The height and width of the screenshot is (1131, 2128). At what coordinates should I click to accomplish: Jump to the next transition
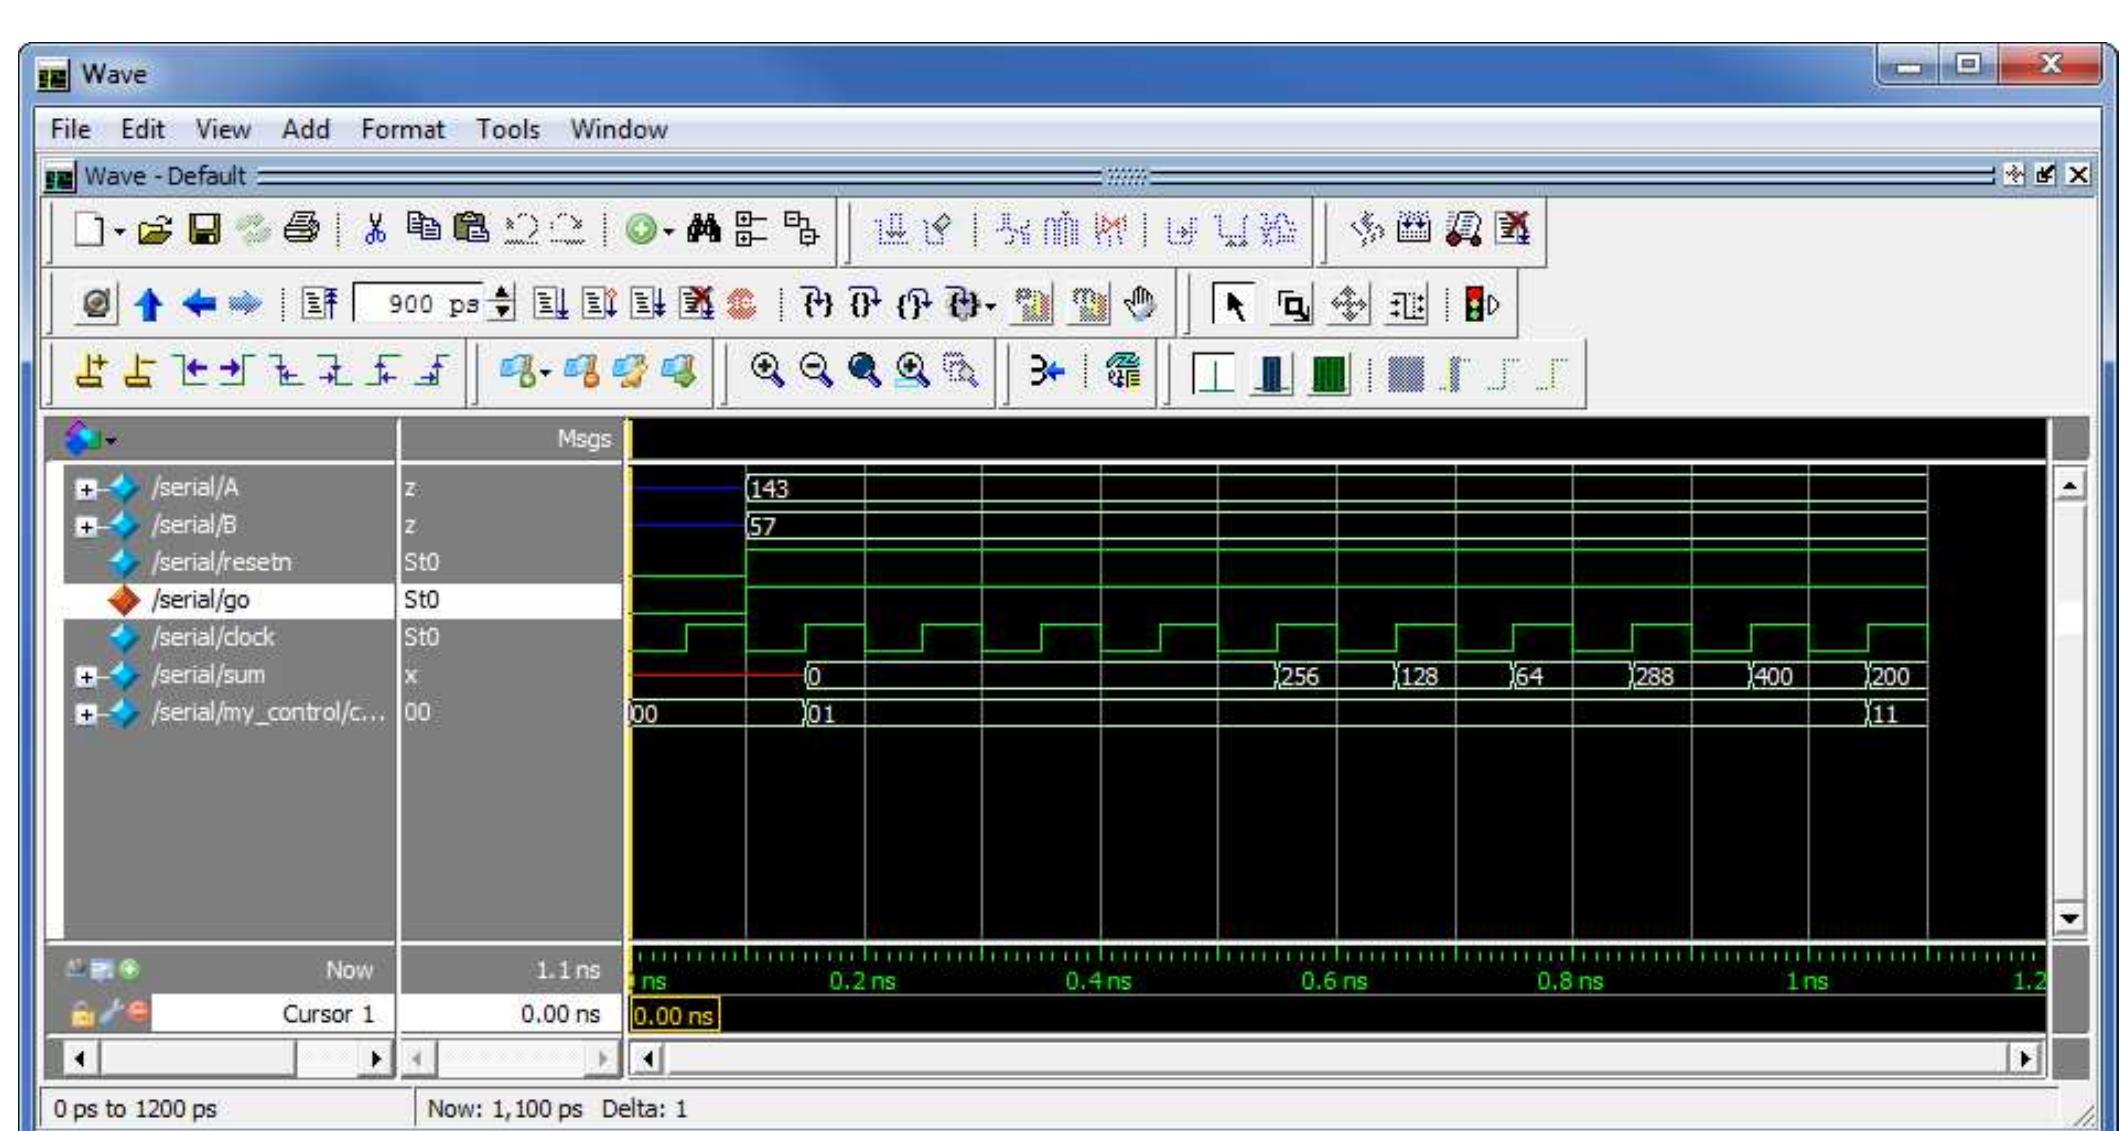236,372
